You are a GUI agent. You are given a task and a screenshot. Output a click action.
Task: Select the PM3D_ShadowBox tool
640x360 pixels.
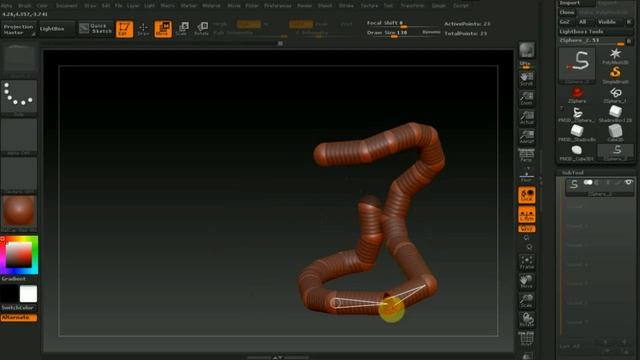577,133
